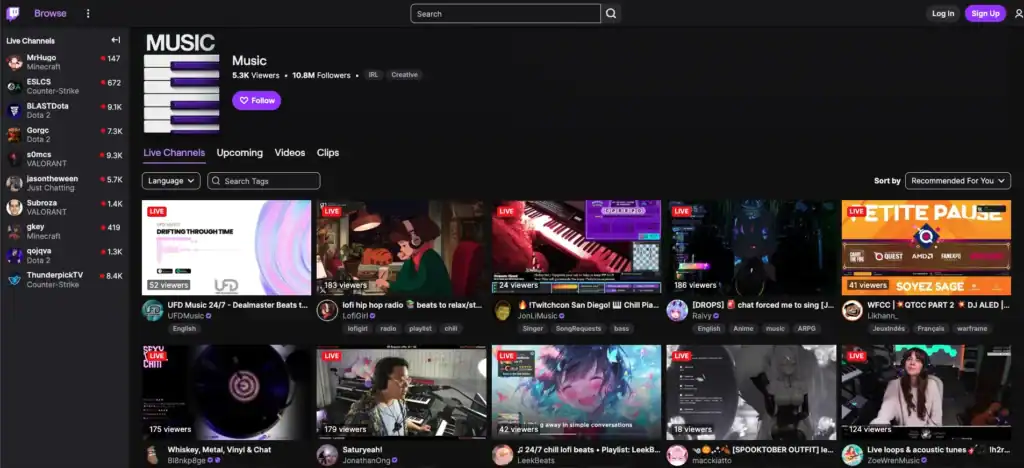Open the three-dot more menu
The width and height of the screenshot is (1024, 468).
(x=88, y=13)
